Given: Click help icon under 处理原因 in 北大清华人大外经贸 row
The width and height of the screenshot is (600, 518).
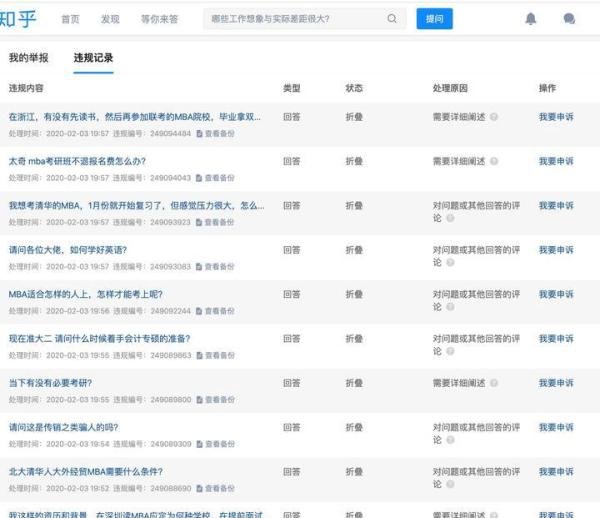Looking at the screenshot, I should coord(450,484).
